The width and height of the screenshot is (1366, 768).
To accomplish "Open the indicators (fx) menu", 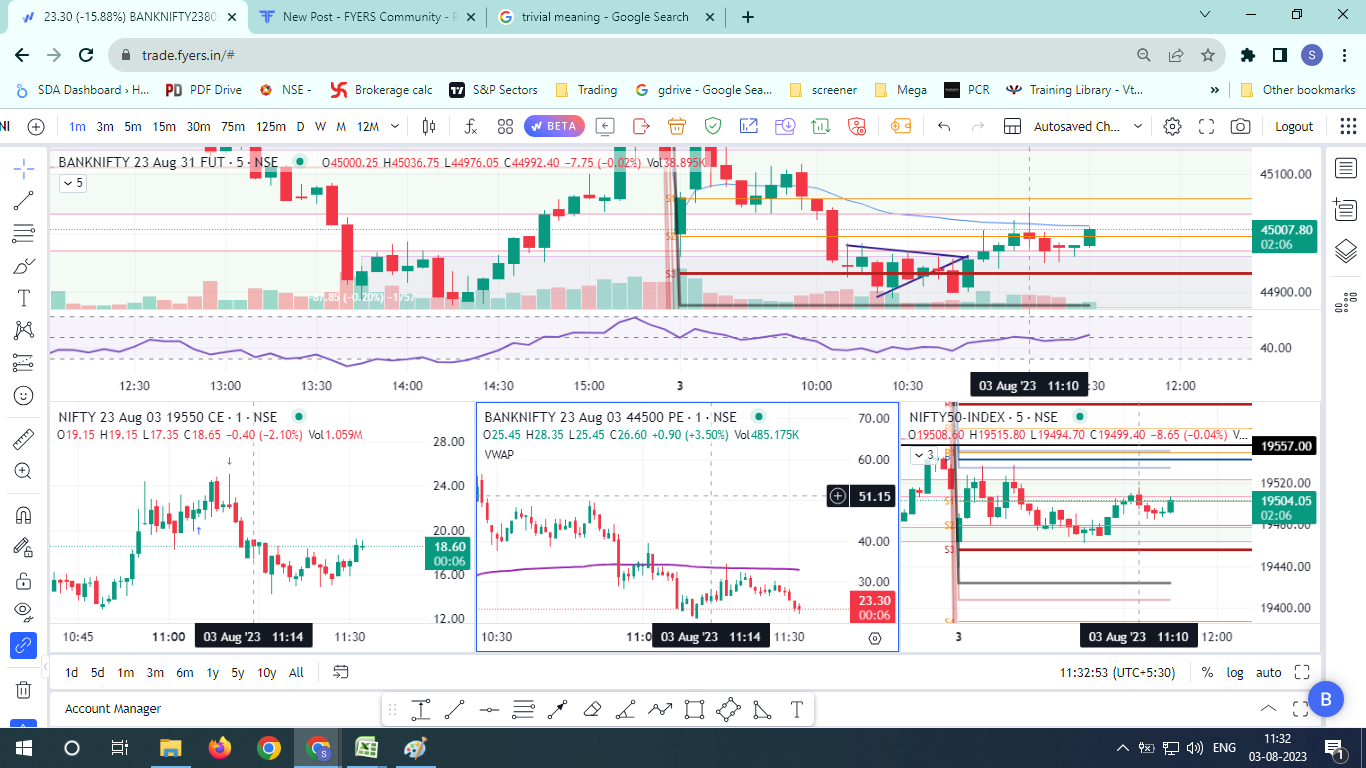I will [470, 127].
